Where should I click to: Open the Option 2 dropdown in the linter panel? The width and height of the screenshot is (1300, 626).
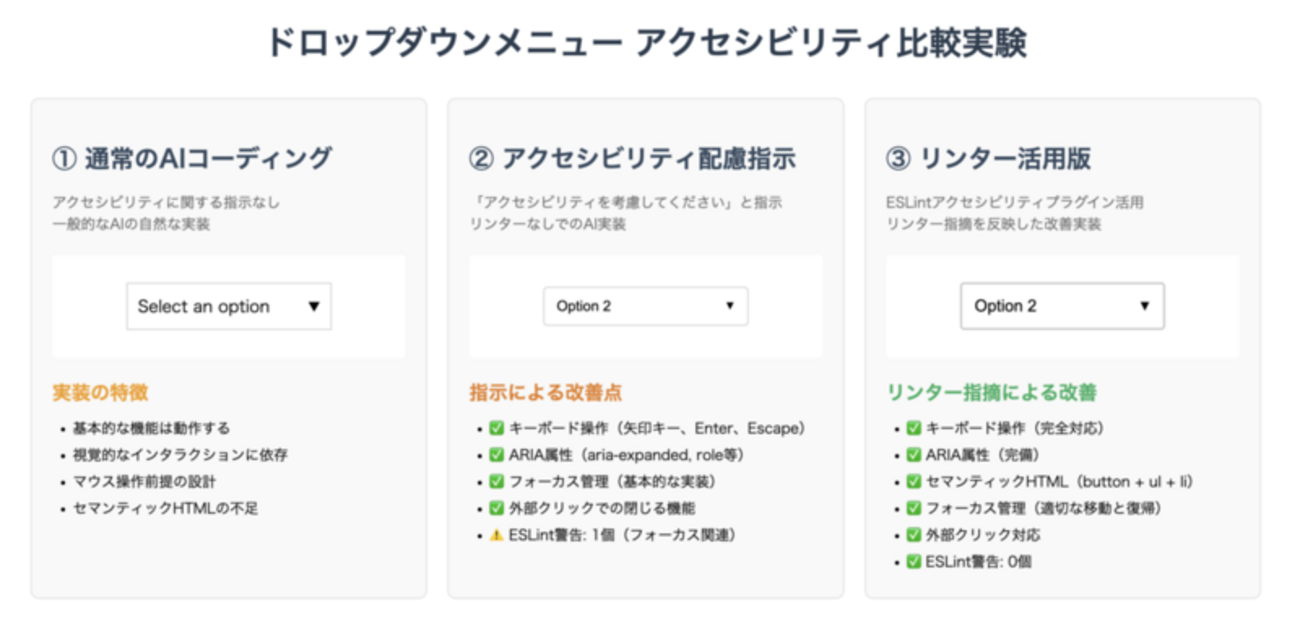coord(1062,306)
